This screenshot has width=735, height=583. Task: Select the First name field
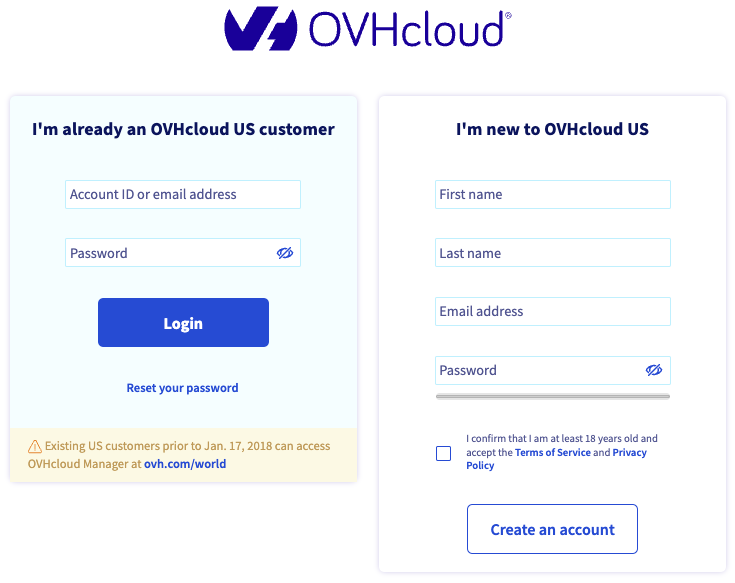coord(553,194)
